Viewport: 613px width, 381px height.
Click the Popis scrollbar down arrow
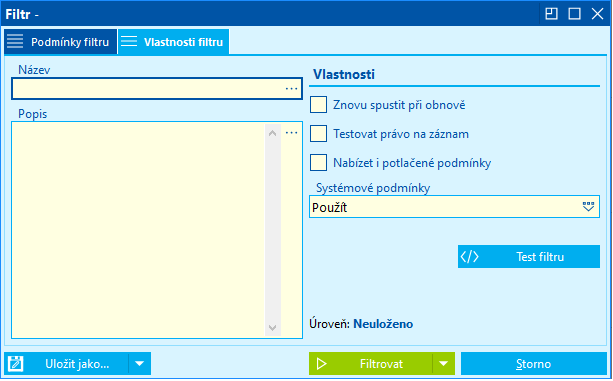[272, 327]
